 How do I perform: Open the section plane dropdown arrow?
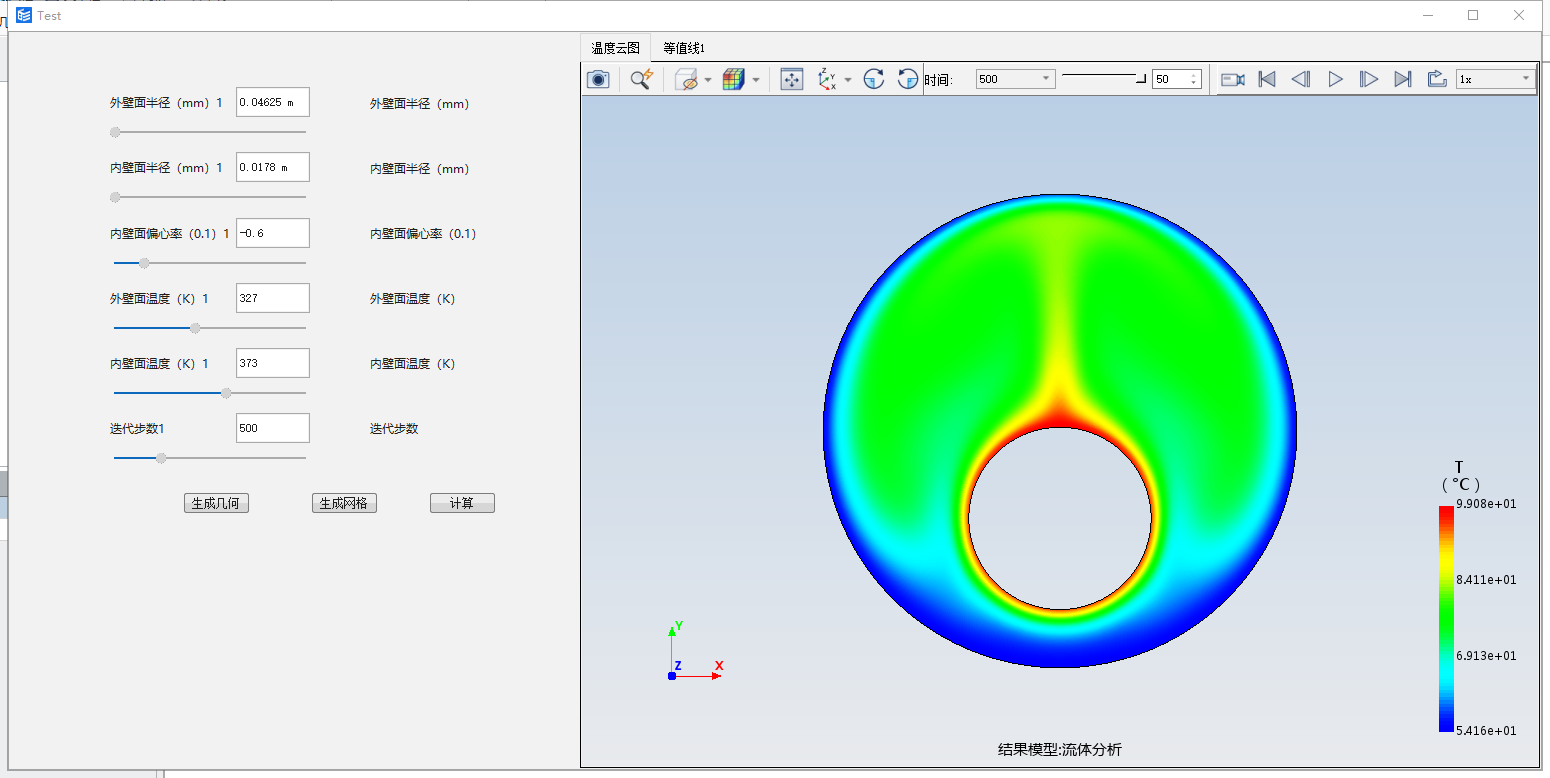[708, 79]
